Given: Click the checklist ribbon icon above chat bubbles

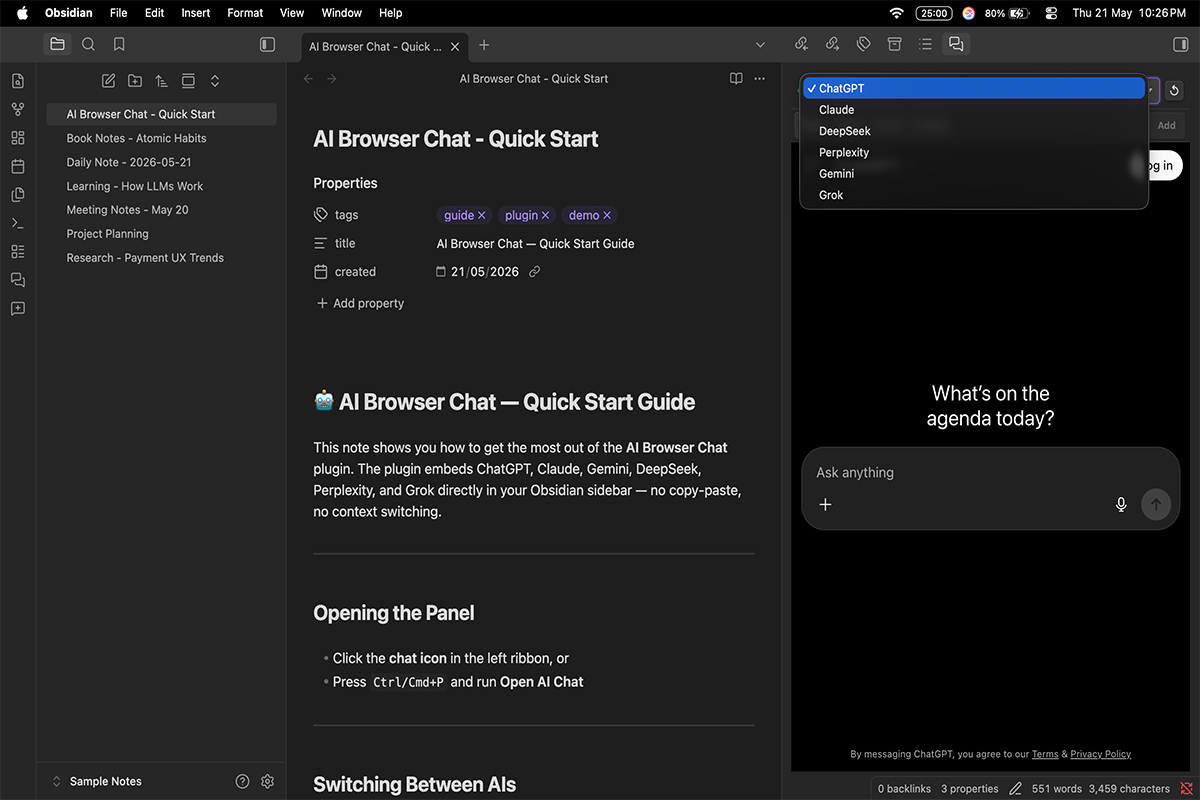Looking at the screenshot, I should (x=18, y=251).
